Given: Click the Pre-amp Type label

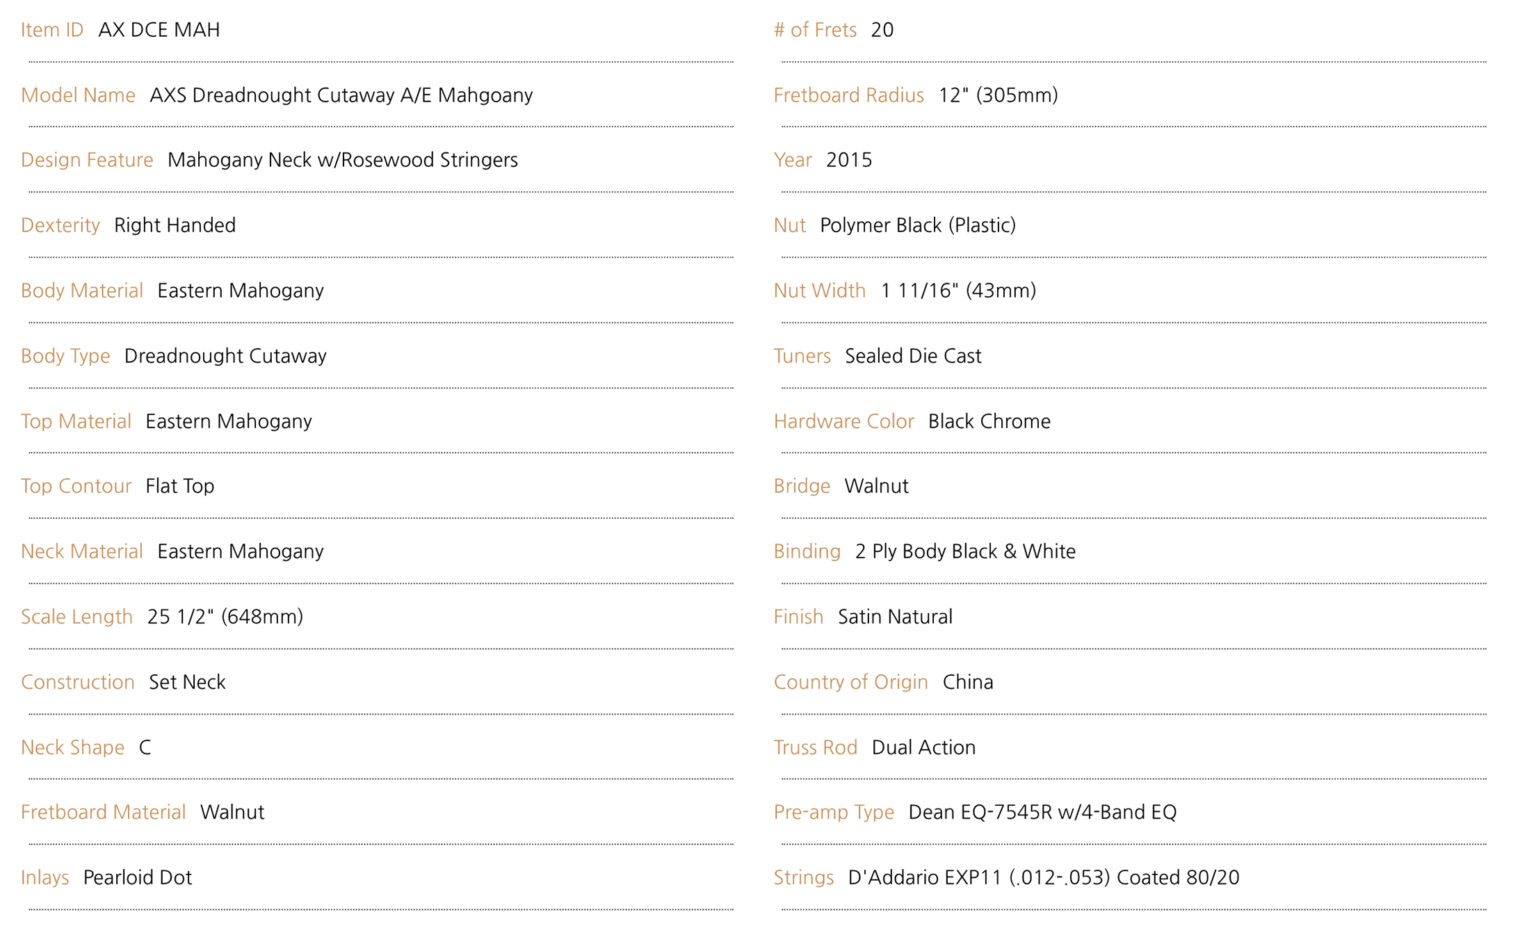Looking at the screenshot, I should (834, 812).
